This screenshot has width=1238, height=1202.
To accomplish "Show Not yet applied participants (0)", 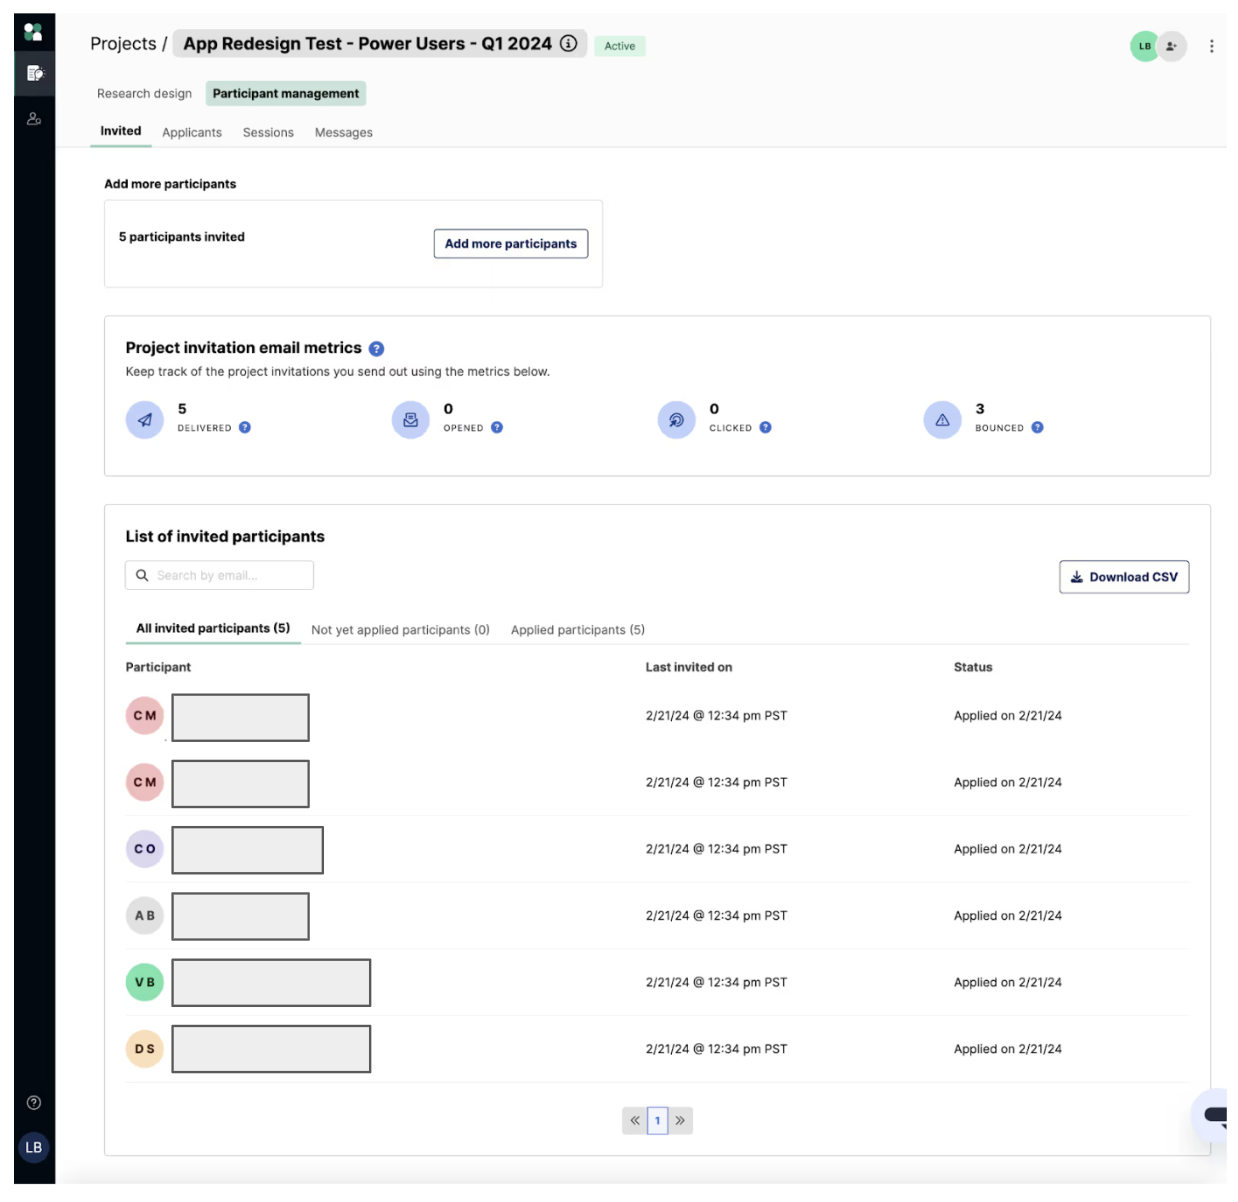I will (400, 630).
